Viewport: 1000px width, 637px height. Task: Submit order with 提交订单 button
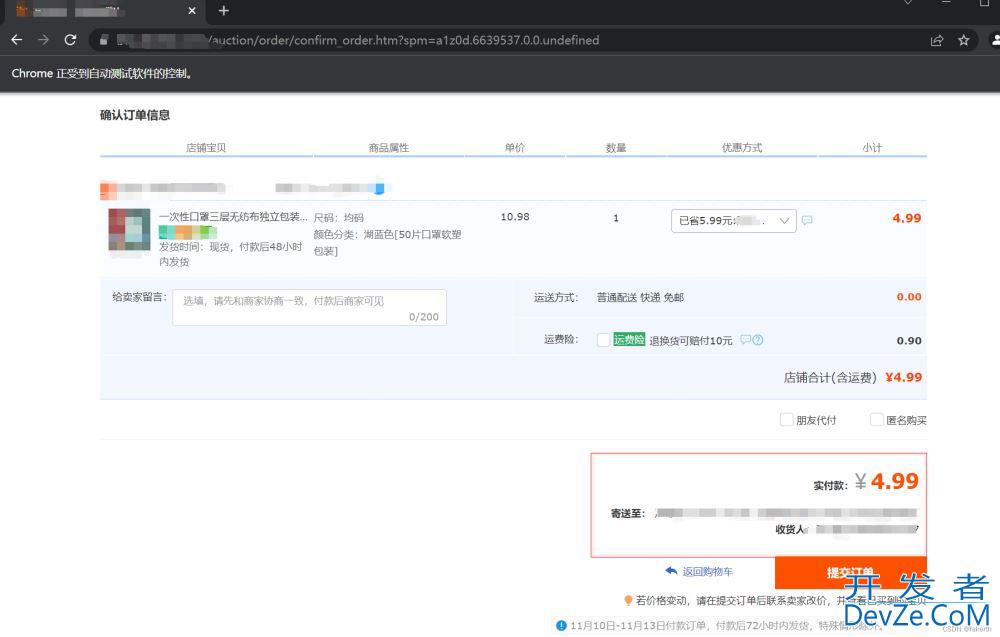click(x=851, y=572)
